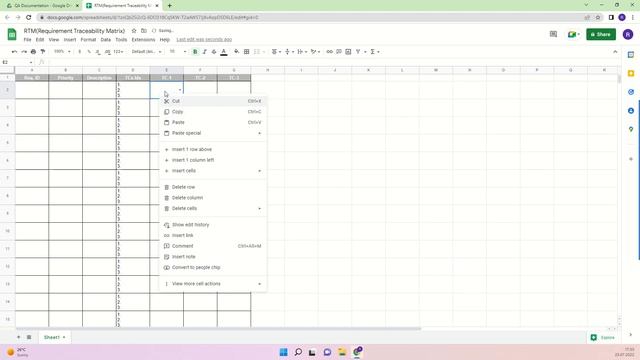Image resolution: width=640 pixels, height=360 pixels.
Task: Open Contacts side panel
Action: (631, 111)
